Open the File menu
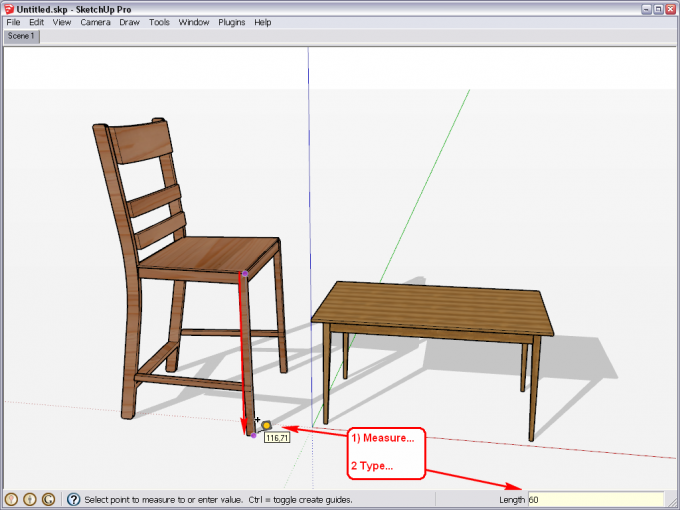This screenshot has width=680, height=510. pos(13,22)
